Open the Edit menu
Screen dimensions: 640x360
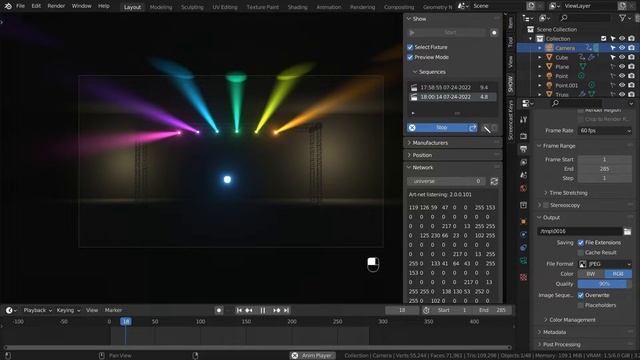pyautogui.click(x=36, y=6)
